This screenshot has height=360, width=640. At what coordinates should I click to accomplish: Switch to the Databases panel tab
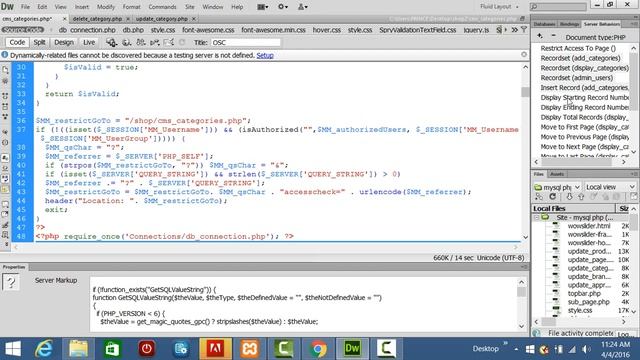(x=544, y=24)
